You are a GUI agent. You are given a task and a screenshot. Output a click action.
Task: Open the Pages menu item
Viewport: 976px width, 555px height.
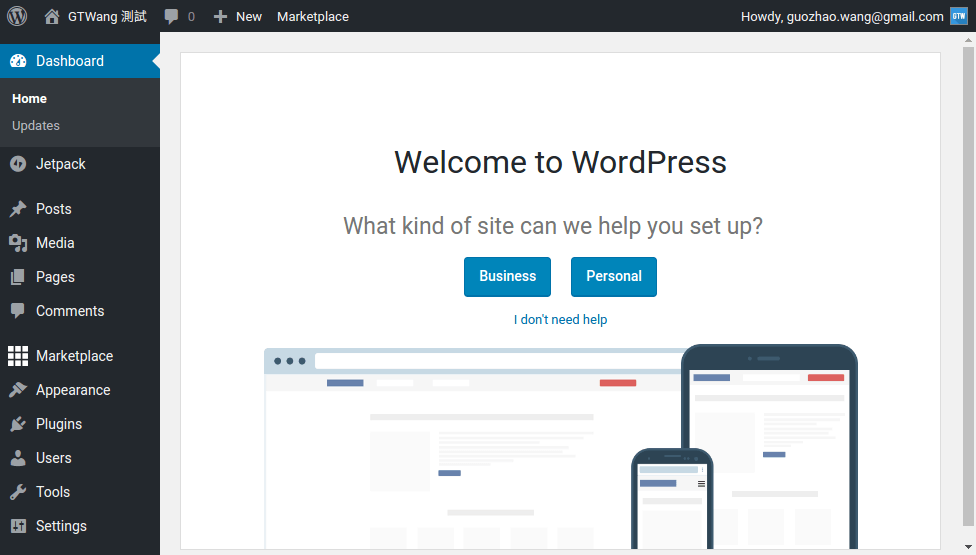[55, 277]
